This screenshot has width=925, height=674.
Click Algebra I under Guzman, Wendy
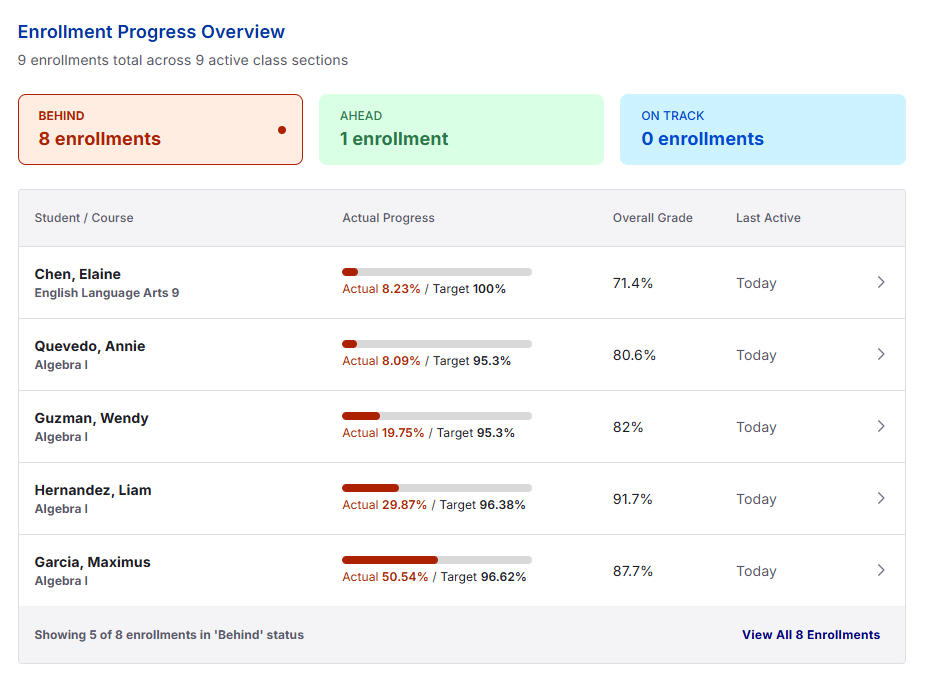pos(61,437)
